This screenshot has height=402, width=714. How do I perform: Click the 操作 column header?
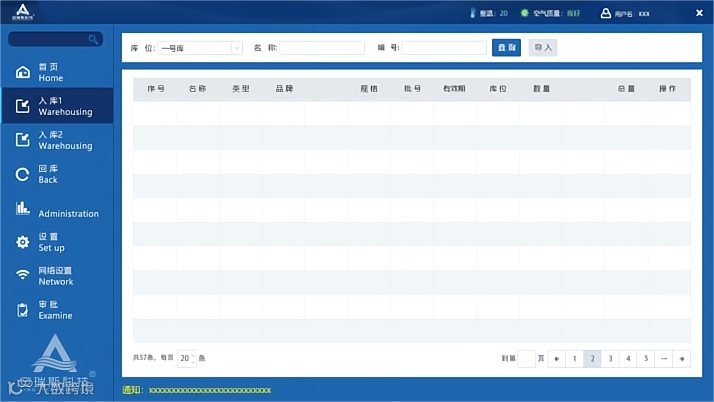pos(668,89)
